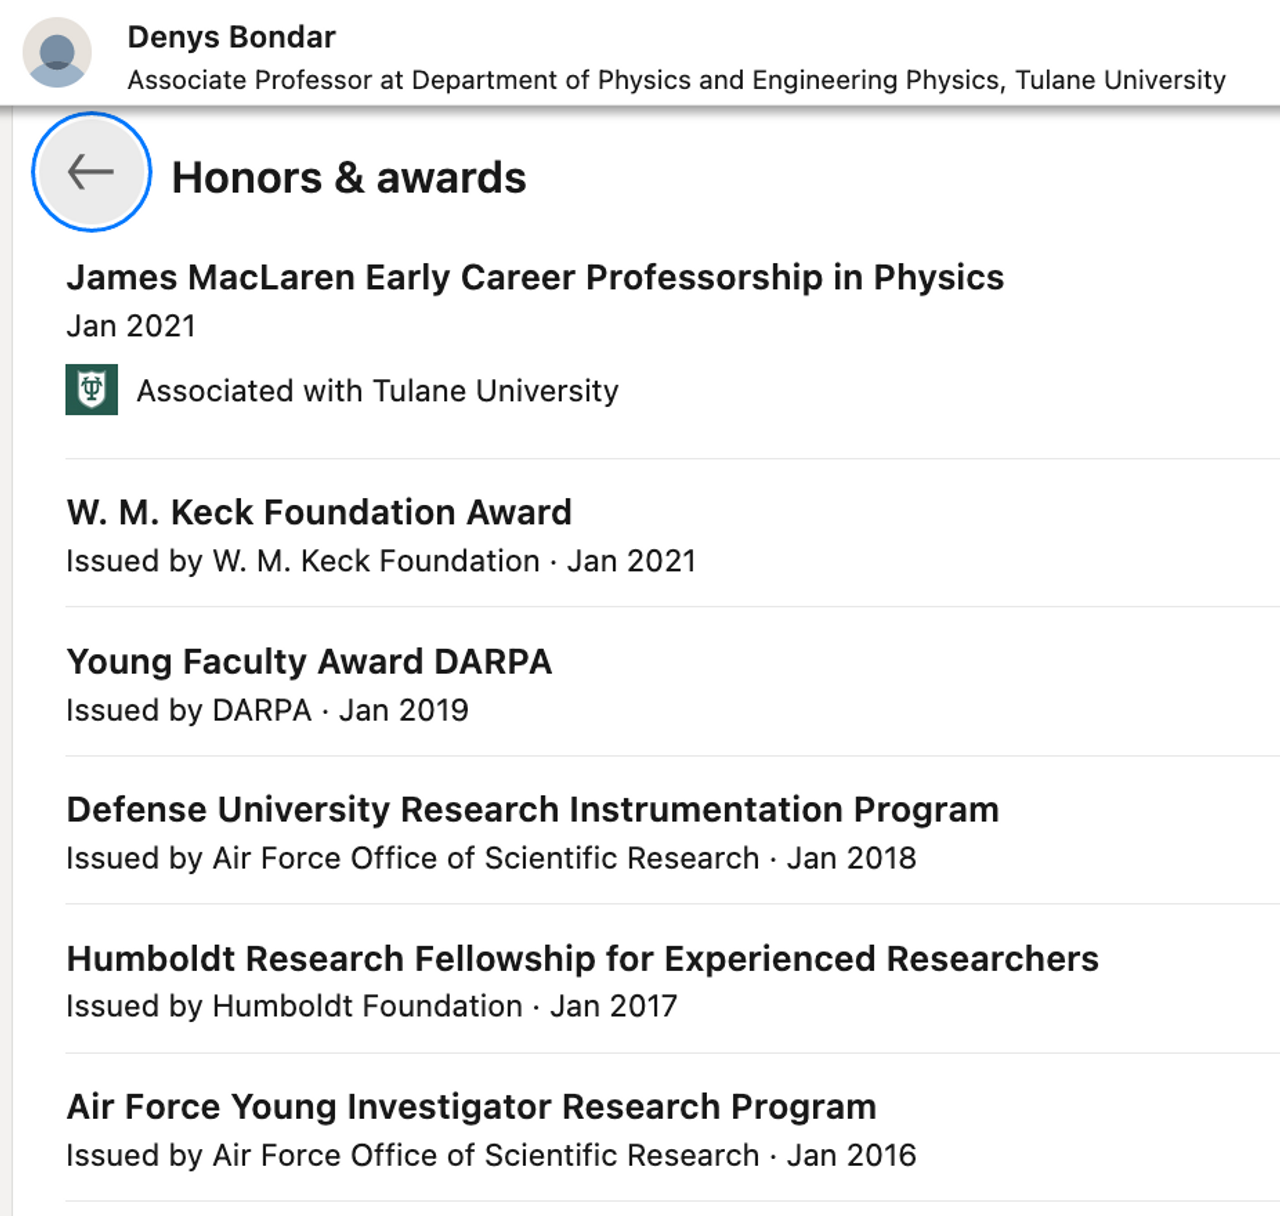Image resolution: width=1280 pixels, height=1216 pixels.
Task: Click the Tulane University shield logo
Action: coord(92,390)
